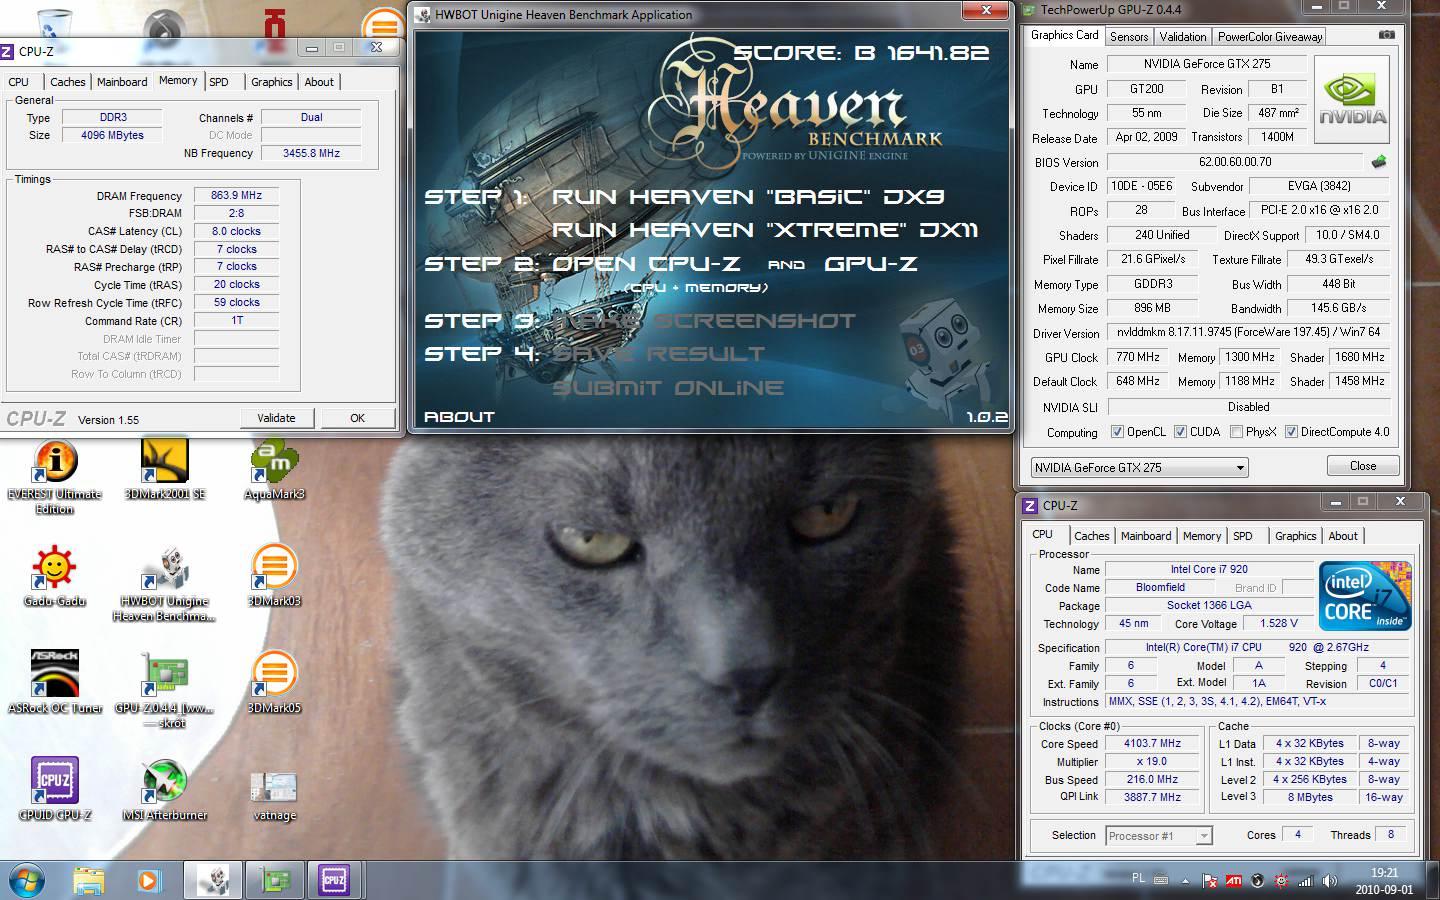1440x900 pixels.
Task: Select the SPD tab in memory CPU-Z window
Action: [219, 82]
